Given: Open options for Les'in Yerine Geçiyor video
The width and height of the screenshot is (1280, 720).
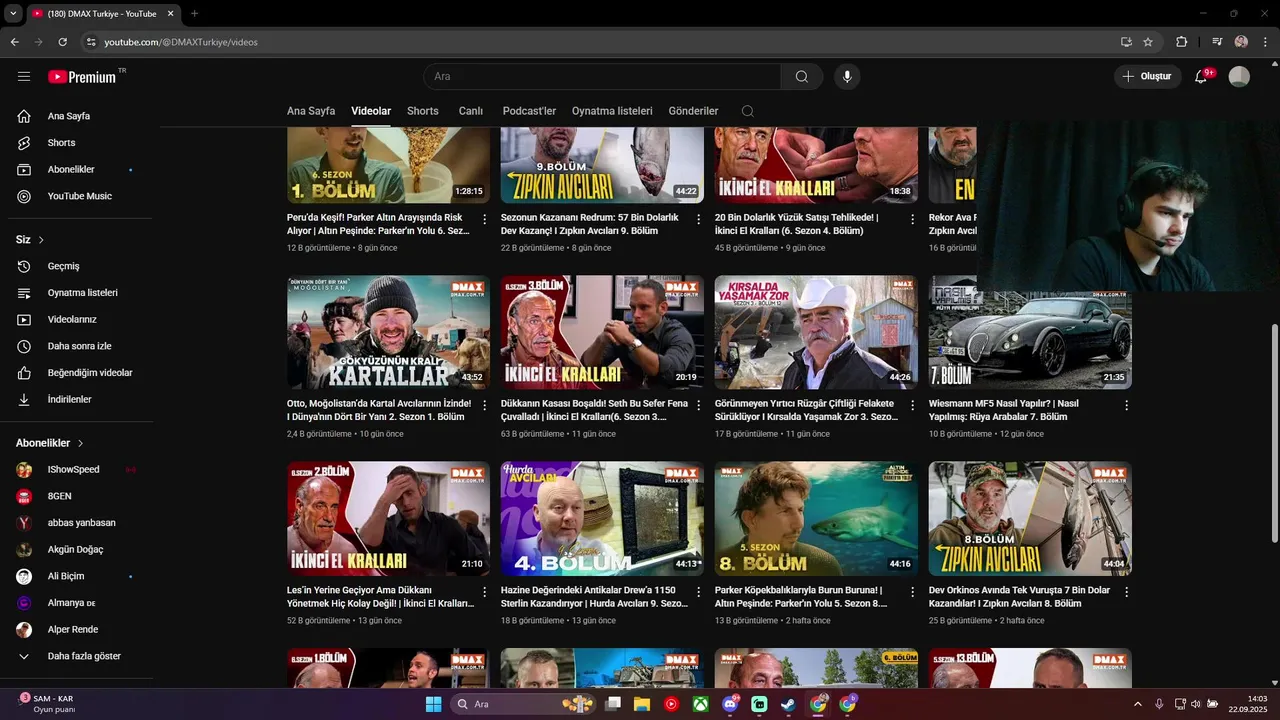Looking at the screenshot, I should pyautogui.click(x=485, y=591).
